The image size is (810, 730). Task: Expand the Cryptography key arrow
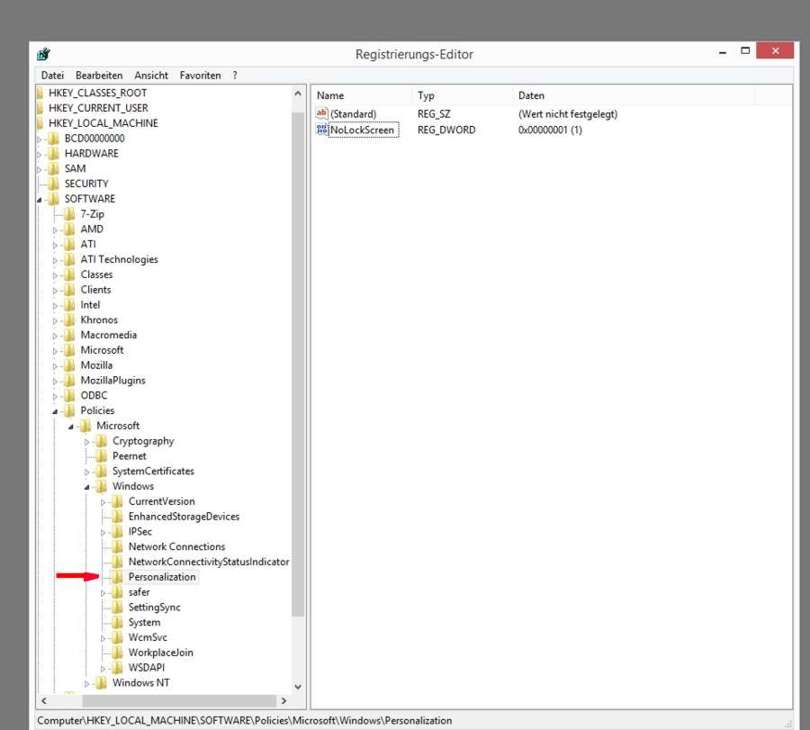tap(87, 442)
